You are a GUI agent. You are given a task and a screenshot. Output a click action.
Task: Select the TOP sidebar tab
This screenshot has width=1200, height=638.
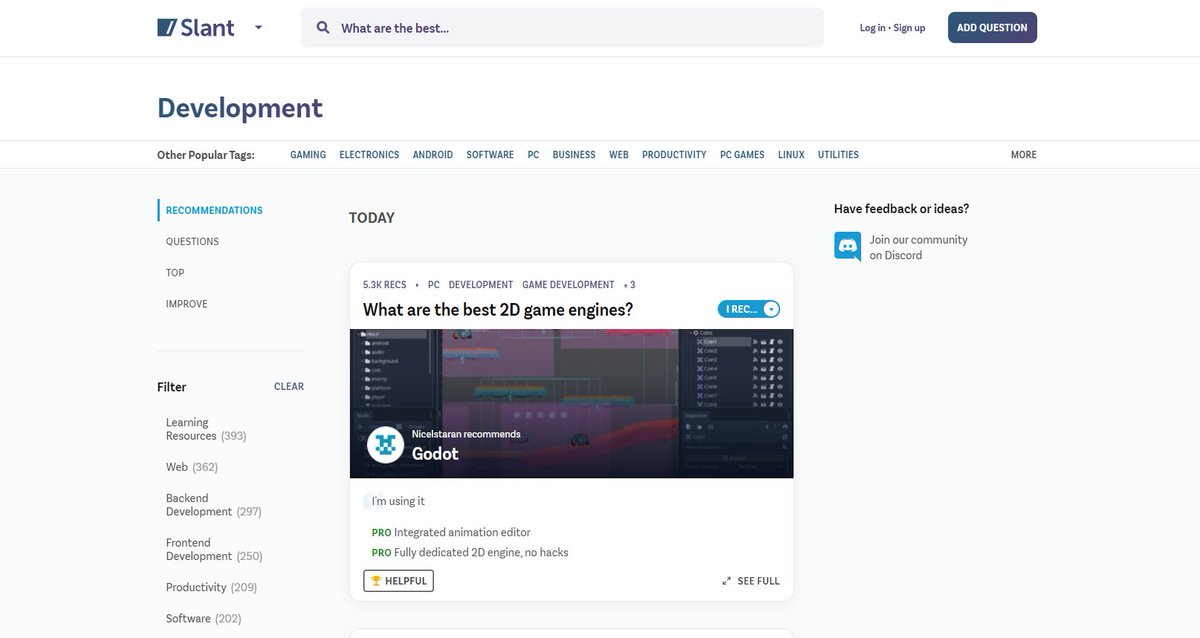coord(175,272)
